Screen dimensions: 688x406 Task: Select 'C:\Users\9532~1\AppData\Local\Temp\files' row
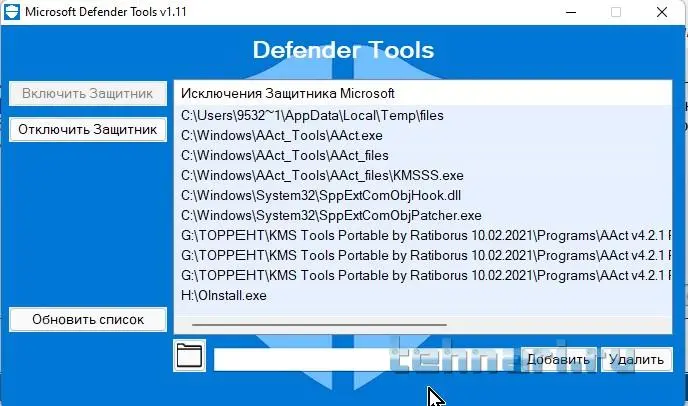point(423,115)
